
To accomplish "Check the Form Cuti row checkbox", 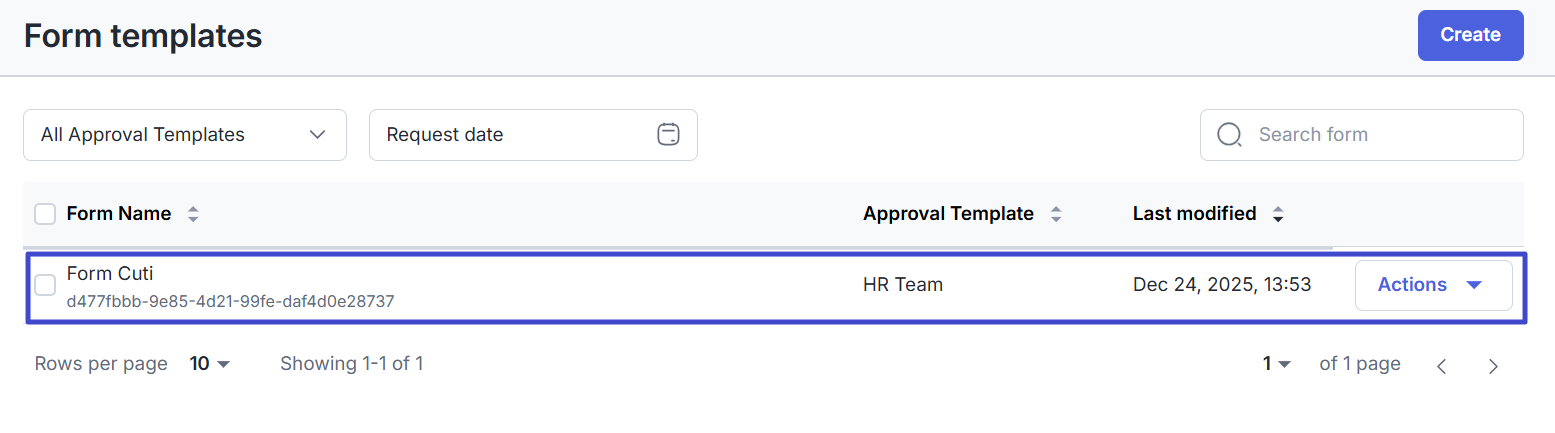I will click(x=45, y=285).
